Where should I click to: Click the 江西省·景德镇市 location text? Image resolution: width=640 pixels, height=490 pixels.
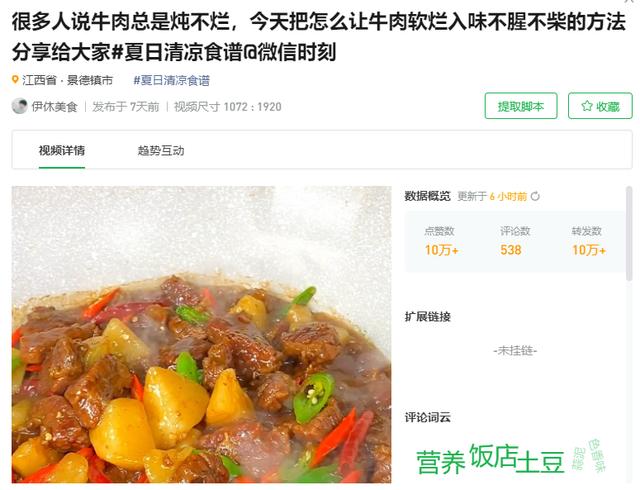pos(67,80)
